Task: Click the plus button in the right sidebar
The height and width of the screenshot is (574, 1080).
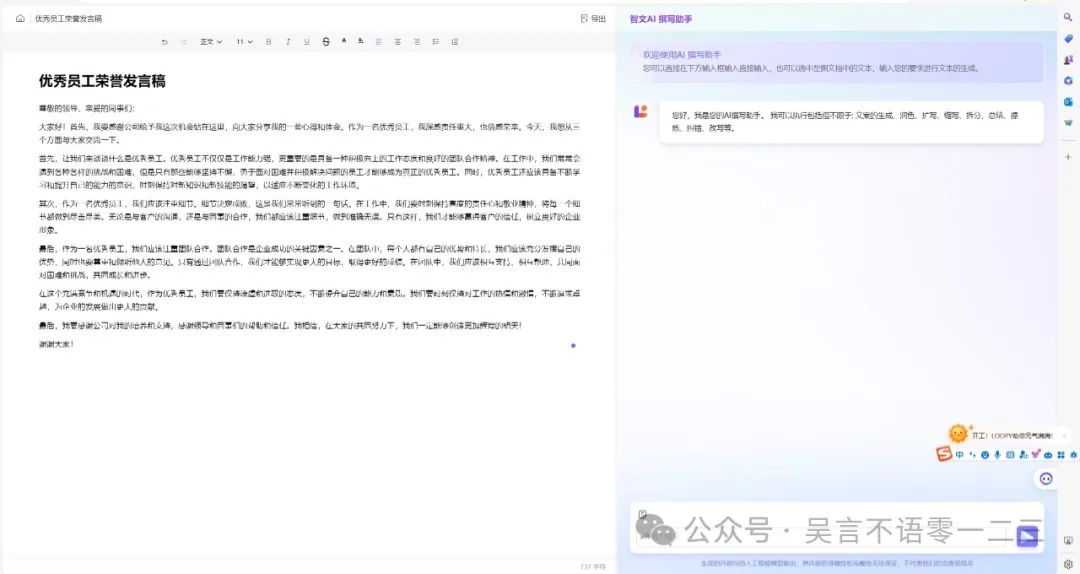Action: (x=1068, y=156)
